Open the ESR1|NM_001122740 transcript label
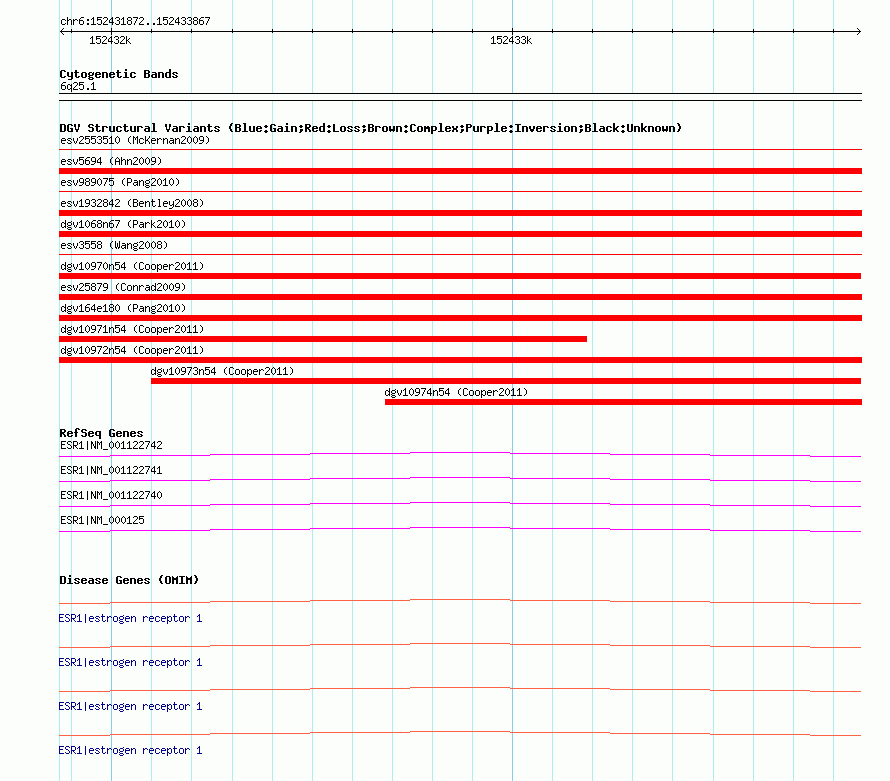The height and width of the screenshot is (781, 890). (111, 496)
